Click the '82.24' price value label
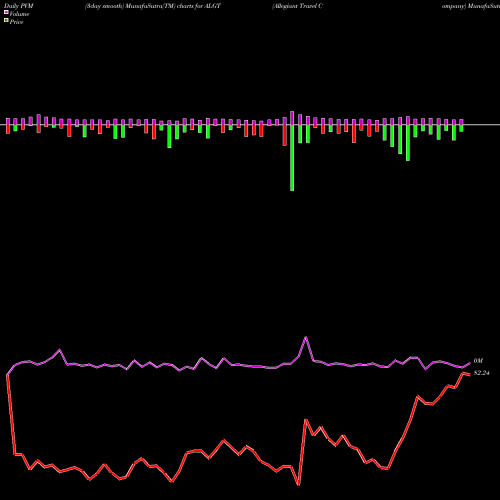500x500 pixels. 482,373
